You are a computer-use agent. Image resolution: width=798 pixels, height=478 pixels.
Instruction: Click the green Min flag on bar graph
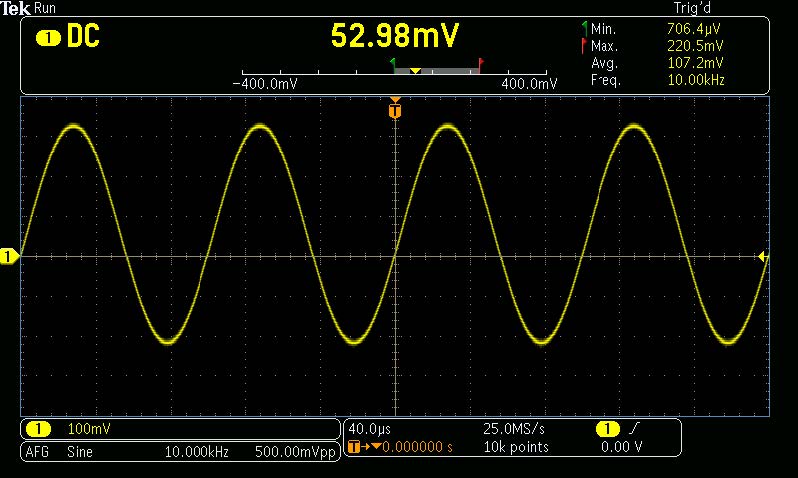click(x=393, y=63)
